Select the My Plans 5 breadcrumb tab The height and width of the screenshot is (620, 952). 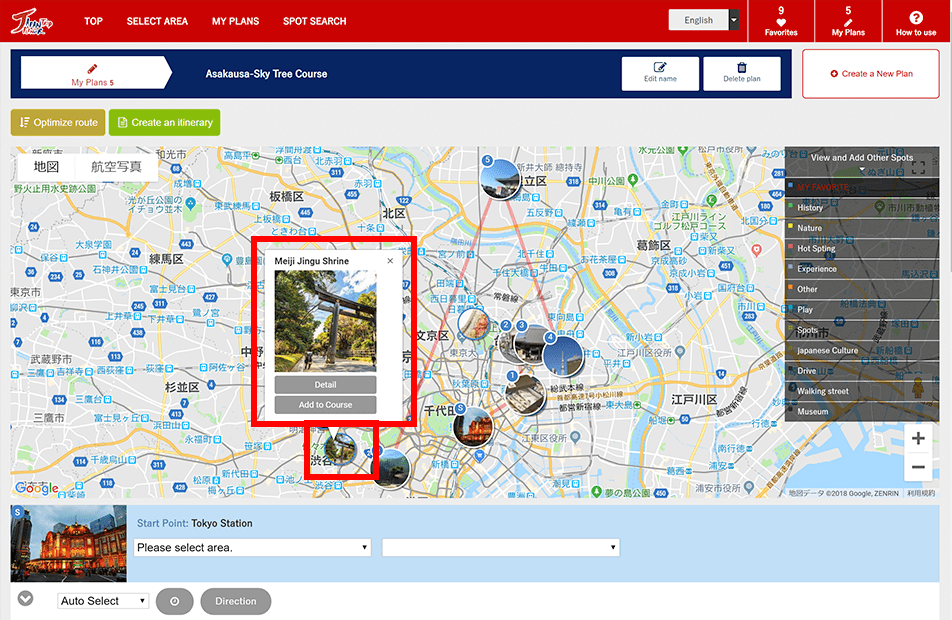[96, 73]
